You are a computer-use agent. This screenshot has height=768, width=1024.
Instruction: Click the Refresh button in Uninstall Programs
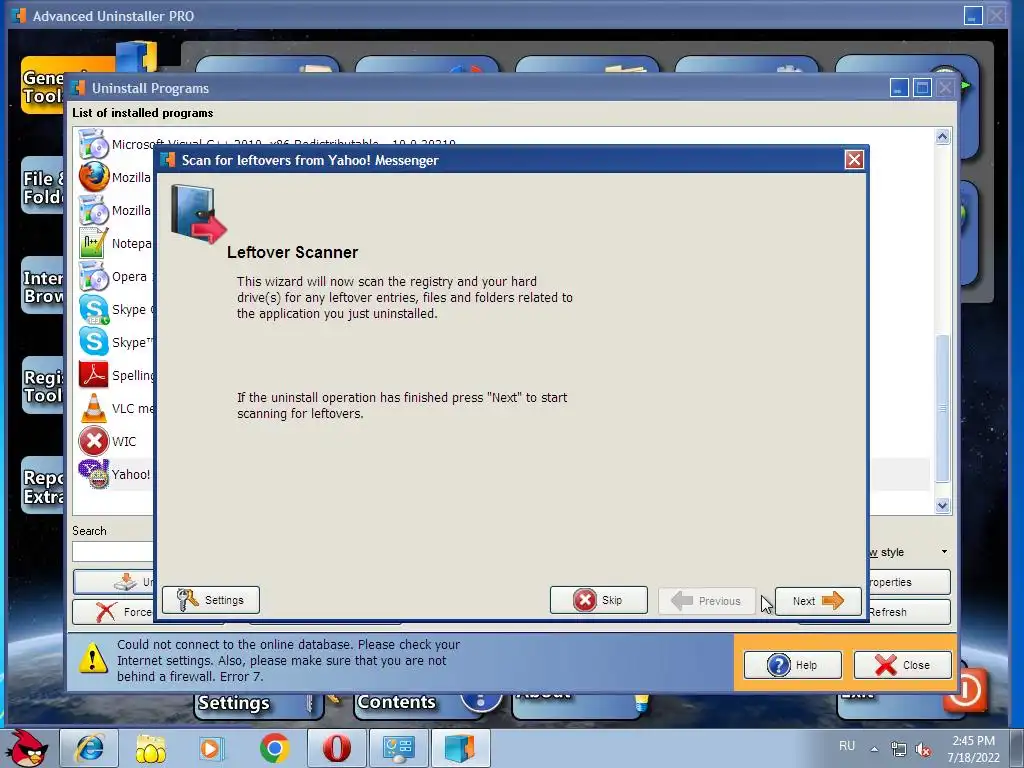909,612
